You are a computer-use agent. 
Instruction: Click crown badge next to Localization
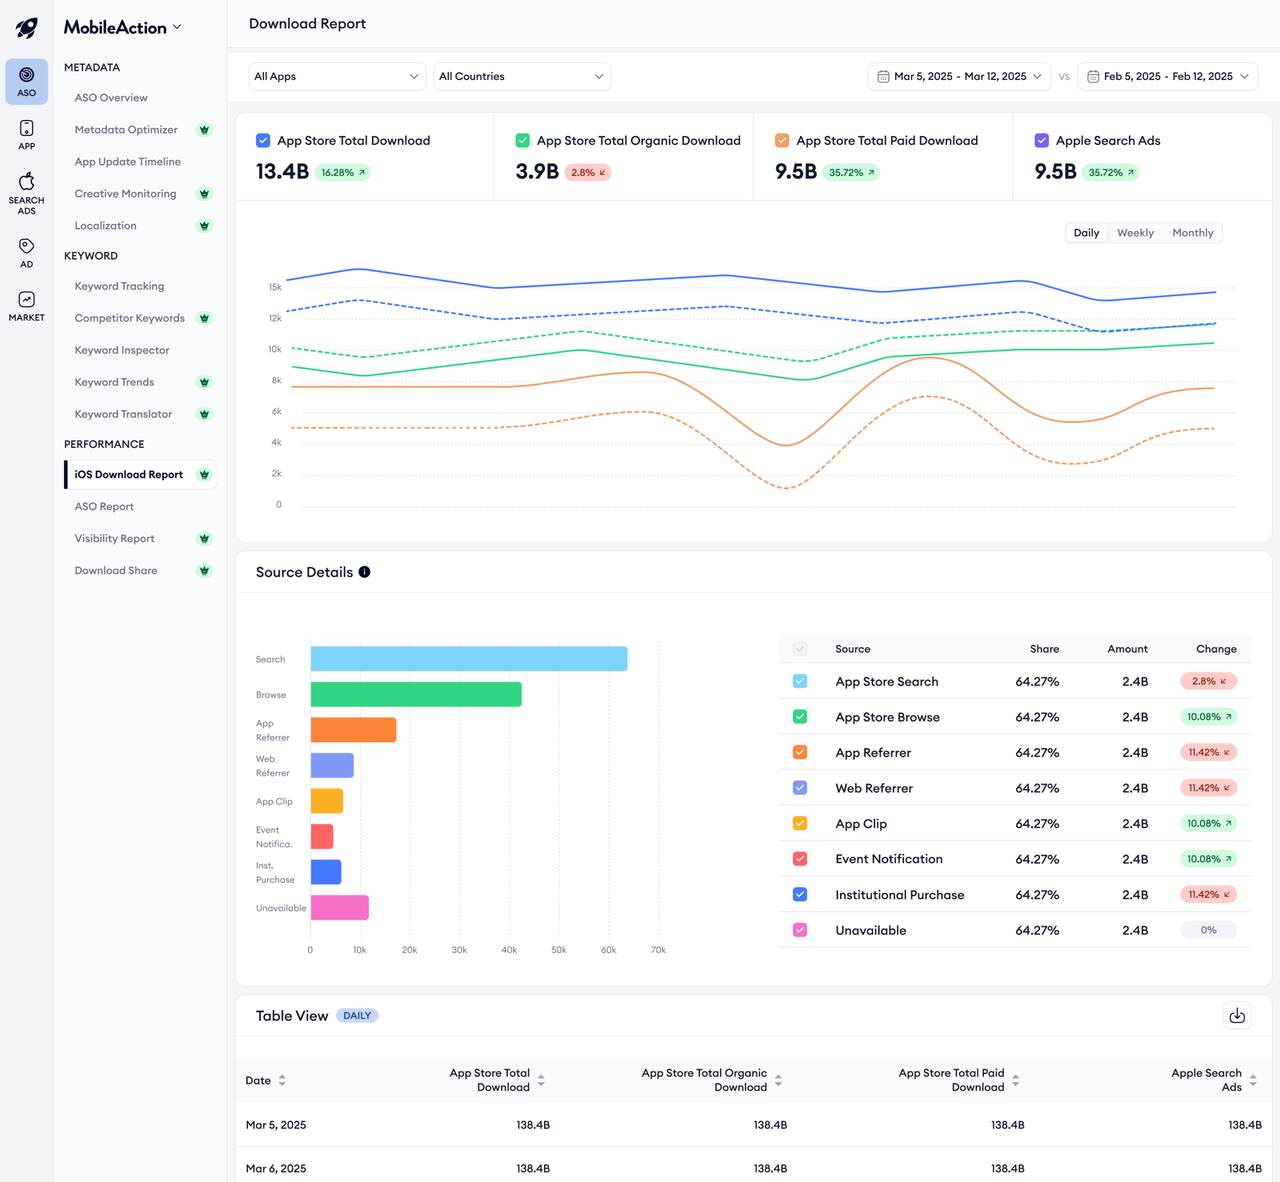(x=204, y=226)
